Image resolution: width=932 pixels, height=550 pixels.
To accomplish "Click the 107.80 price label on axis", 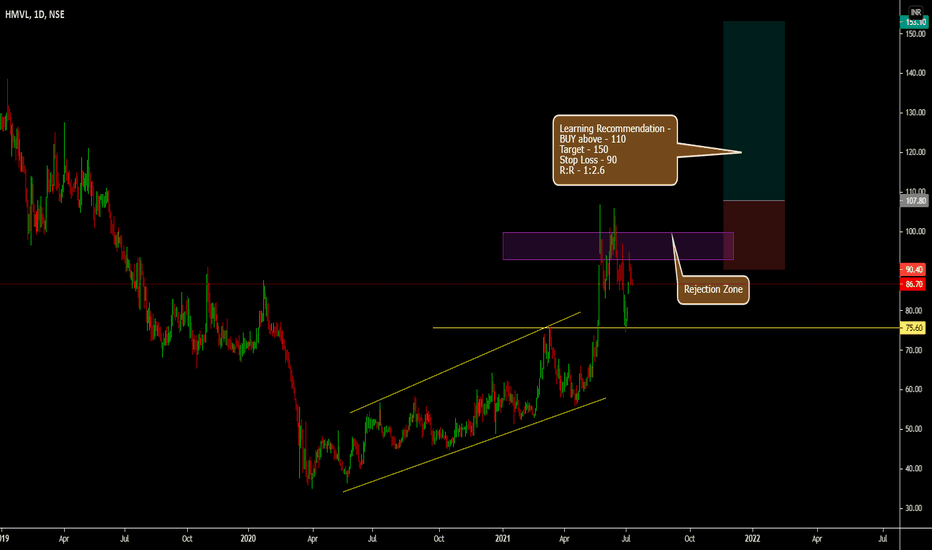I will tap(915, 201).
